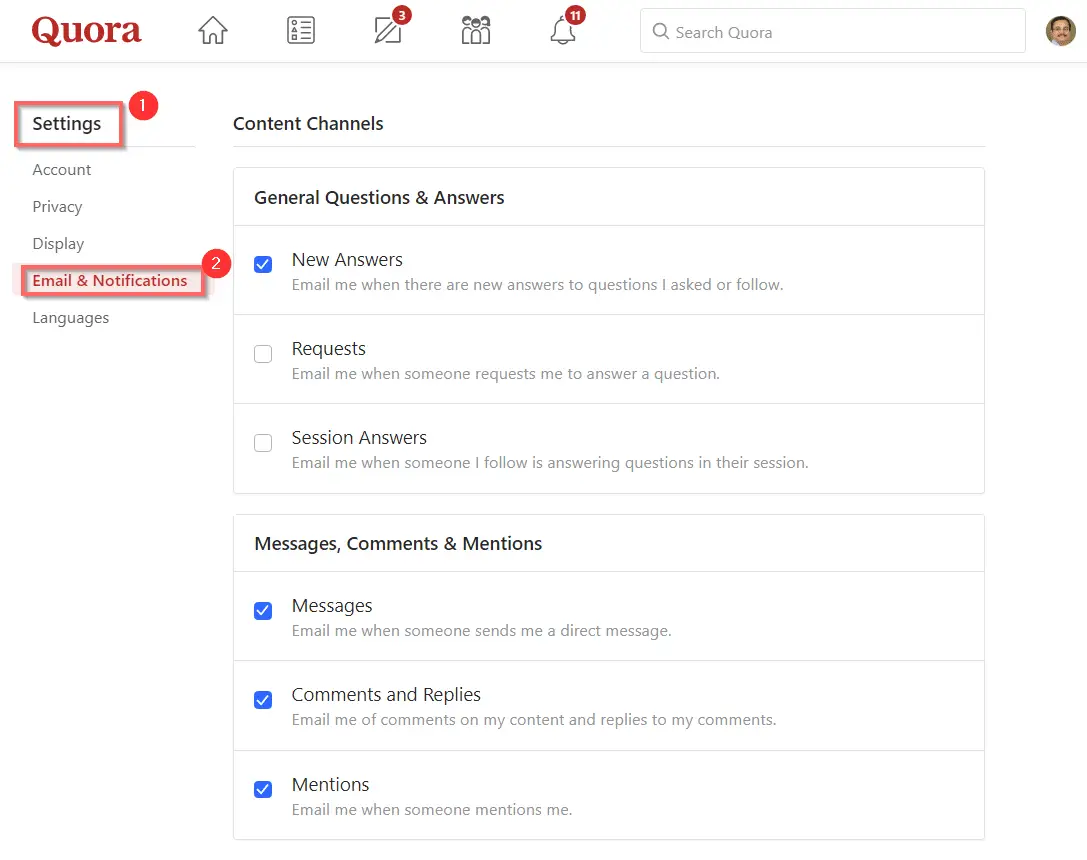This screenshot has height=860, width=1087.
Task: Focus the Search Quora field
Action: (833, 31)
